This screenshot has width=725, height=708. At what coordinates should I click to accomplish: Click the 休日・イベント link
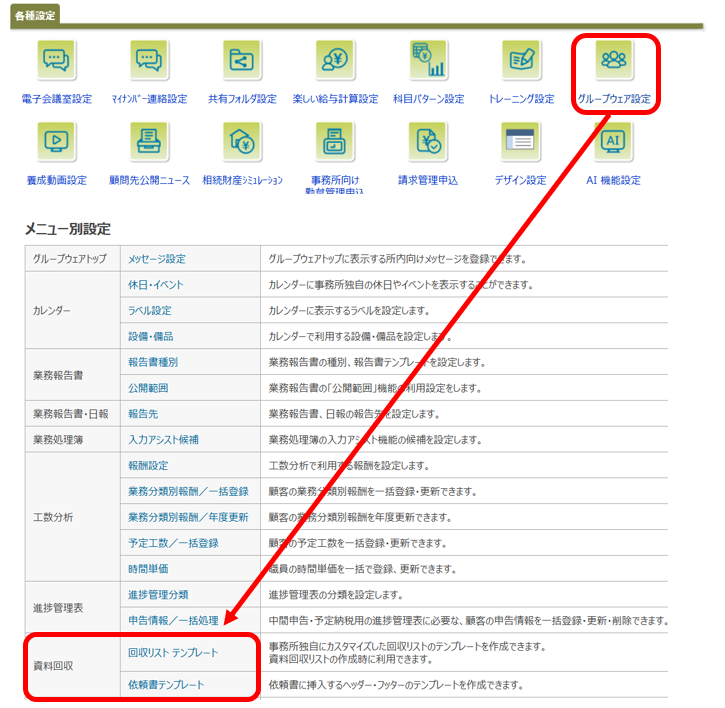click(155, 285)
